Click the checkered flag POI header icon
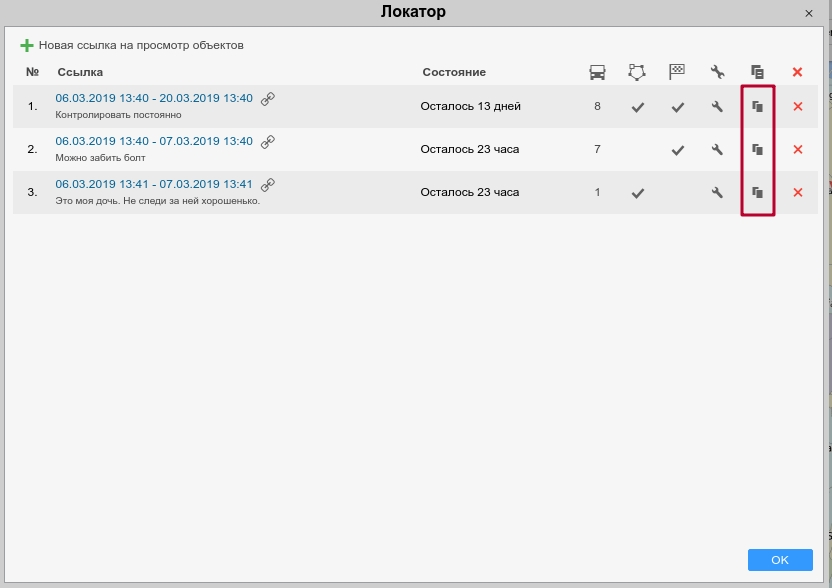 point(677,71)
